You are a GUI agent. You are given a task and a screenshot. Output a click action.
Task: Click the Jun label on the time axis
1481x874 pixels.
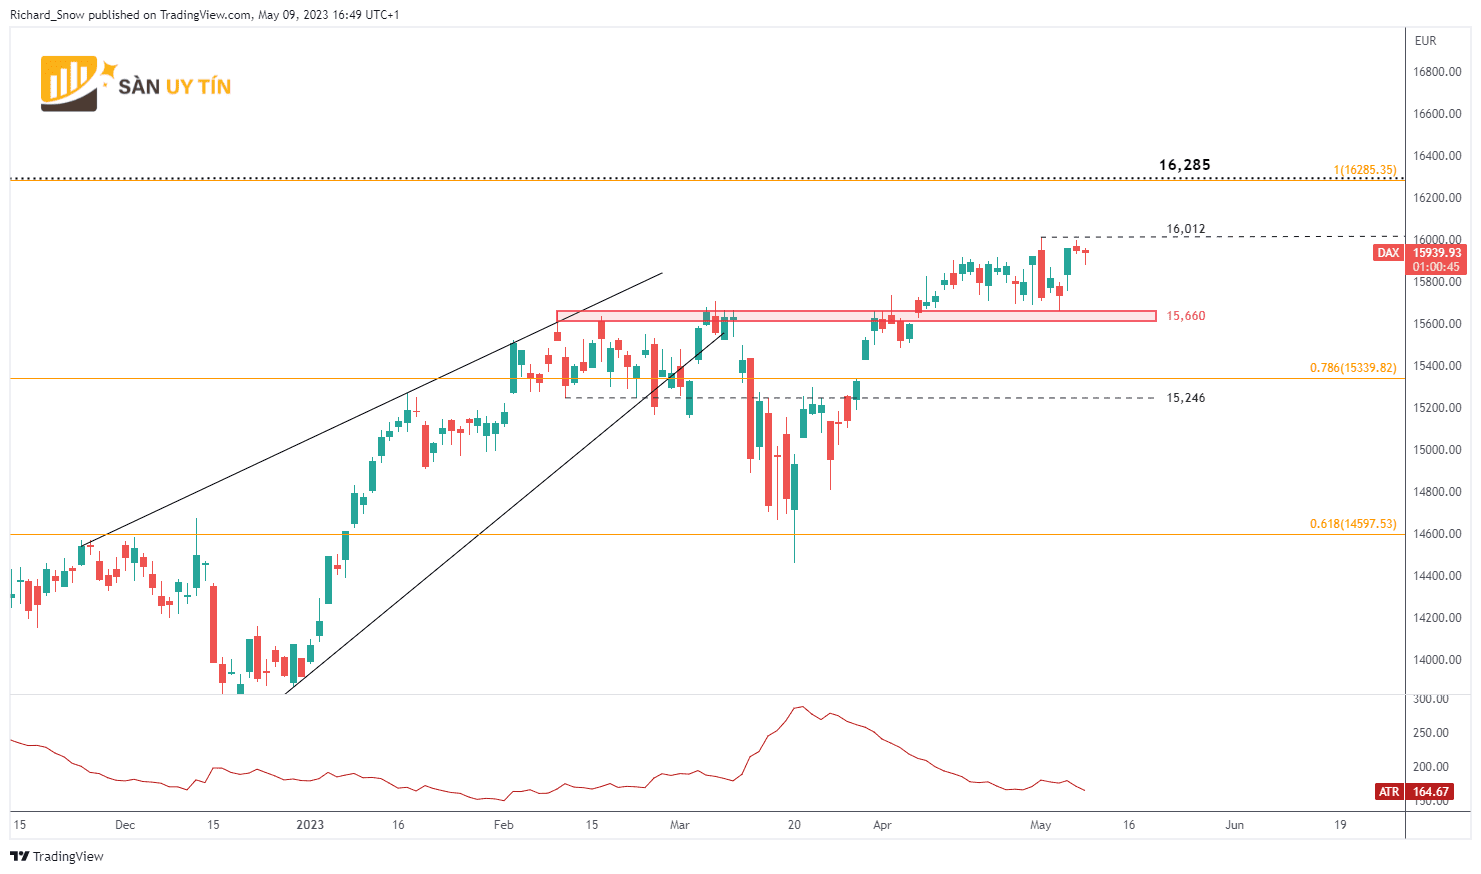[1235, 825]
